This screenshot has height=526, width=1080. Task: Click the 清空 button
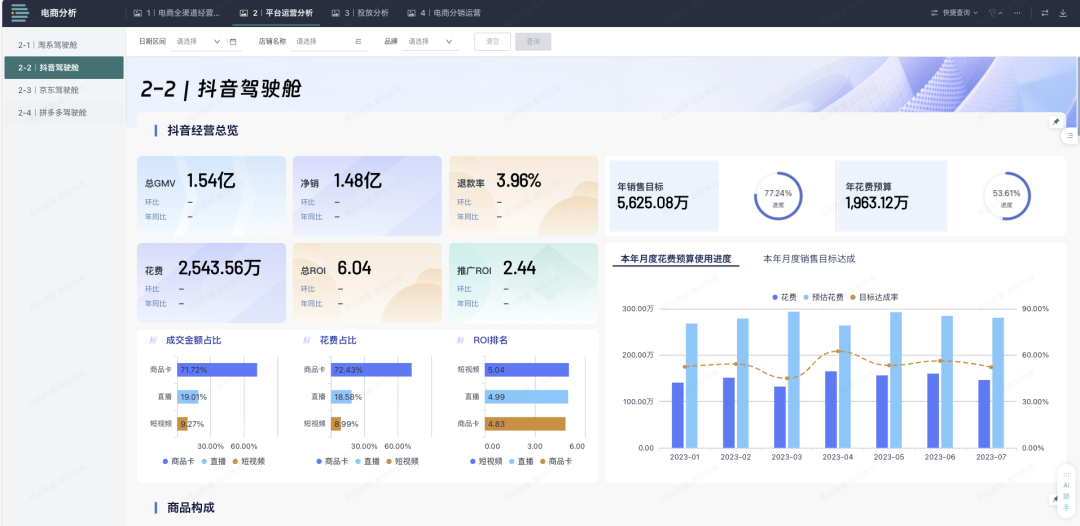[x=492, y=41]
